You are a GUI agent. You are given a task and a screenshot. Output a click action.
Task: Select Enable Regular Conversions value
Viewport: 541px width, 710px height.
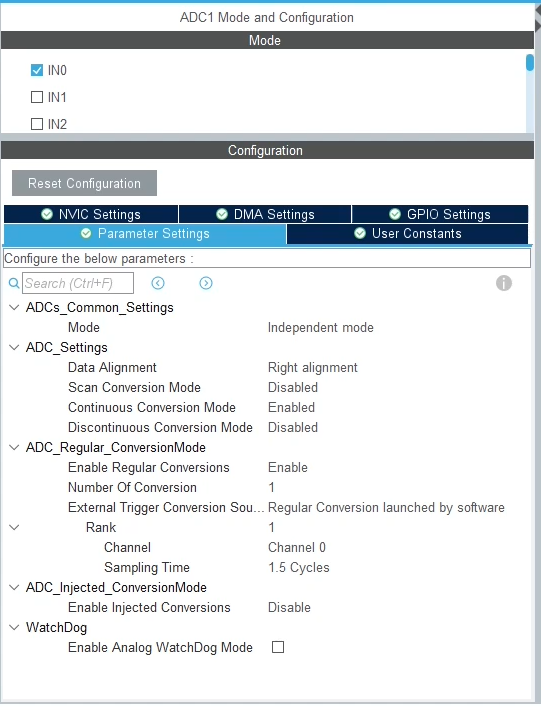pyautogui.click(x=288, y=467)
